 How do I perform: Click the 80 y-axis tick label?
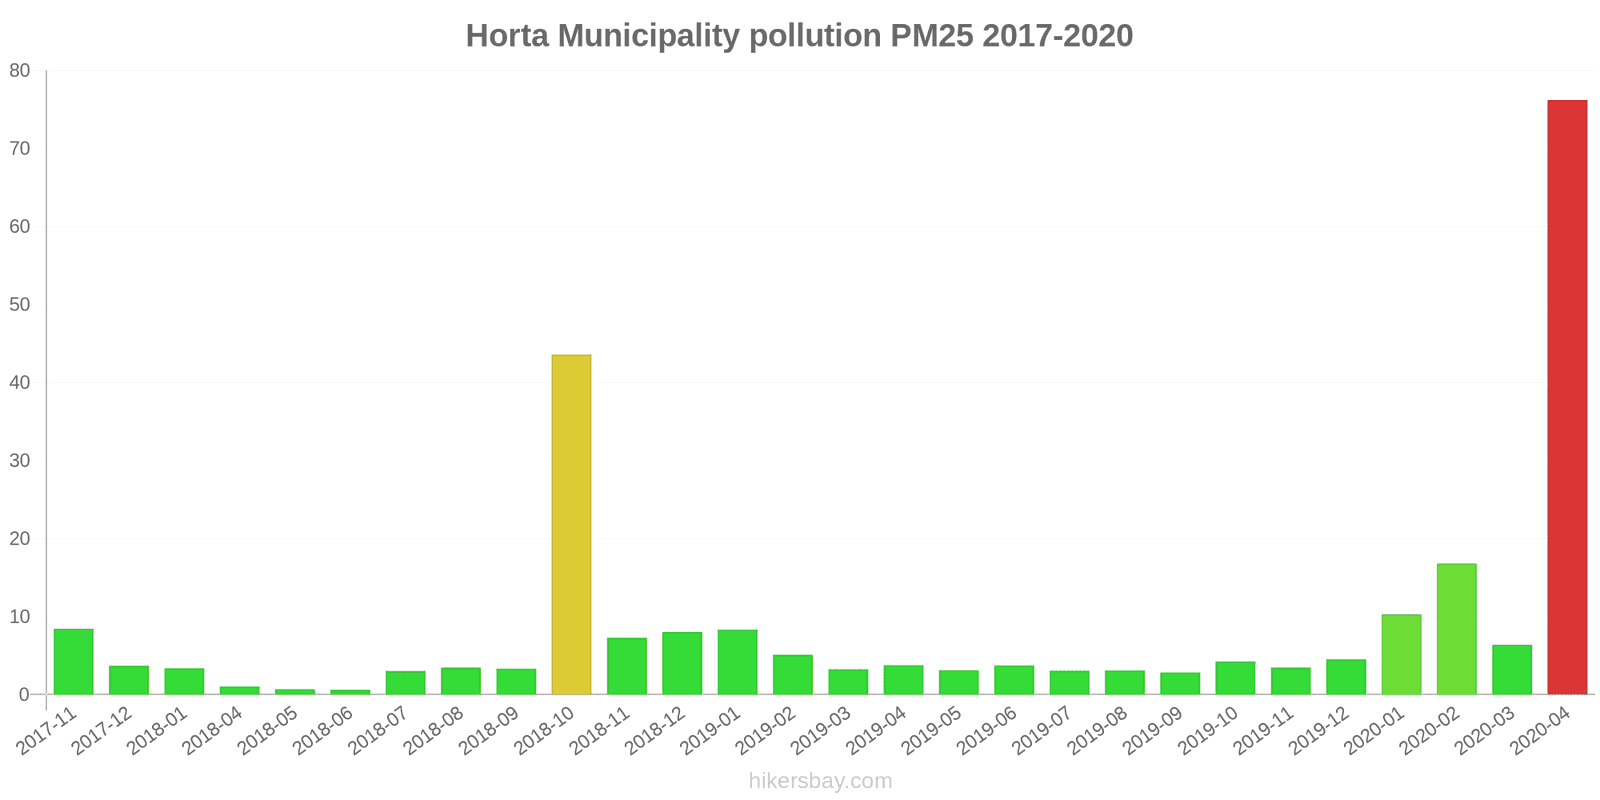[20, 71]
